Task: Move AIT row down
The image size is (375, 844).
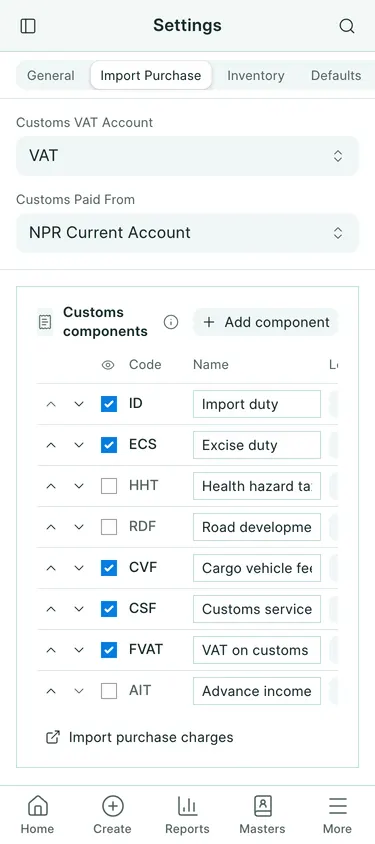Action: 79,691
